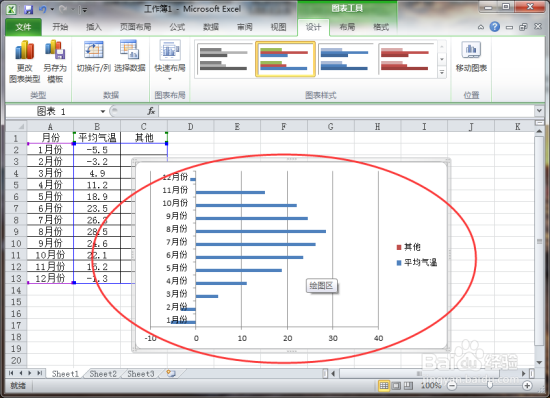The width and height of the screenshot is (550, 398).
Task: Open the Page Layout ribbon tab
Action: click(135, 27)
